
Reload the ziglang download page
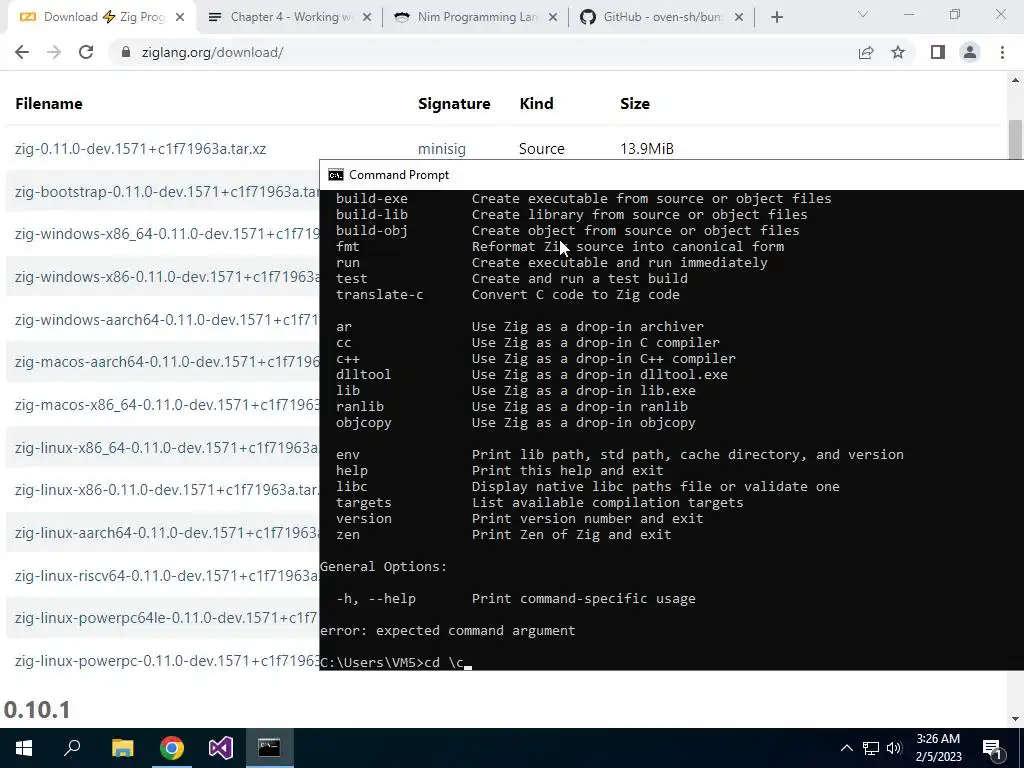tap(86, 52)
